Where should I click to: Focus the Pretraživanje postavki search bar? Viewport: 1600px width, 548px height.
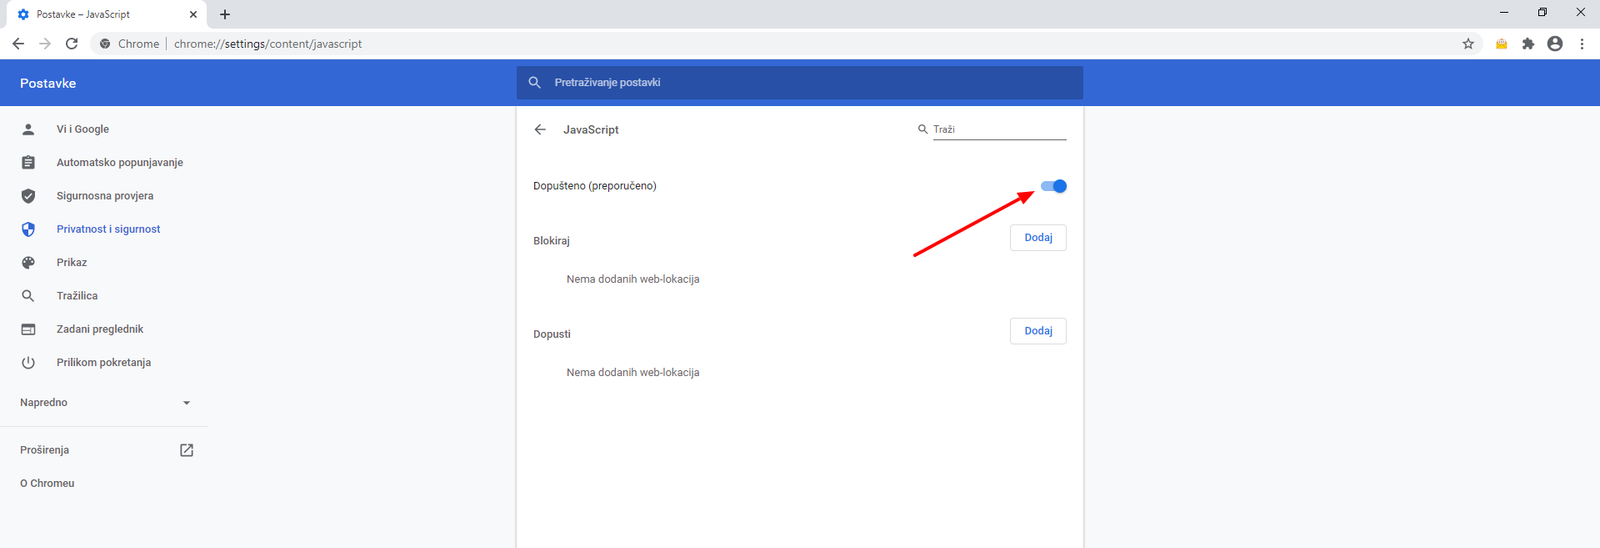pos(800,83)
